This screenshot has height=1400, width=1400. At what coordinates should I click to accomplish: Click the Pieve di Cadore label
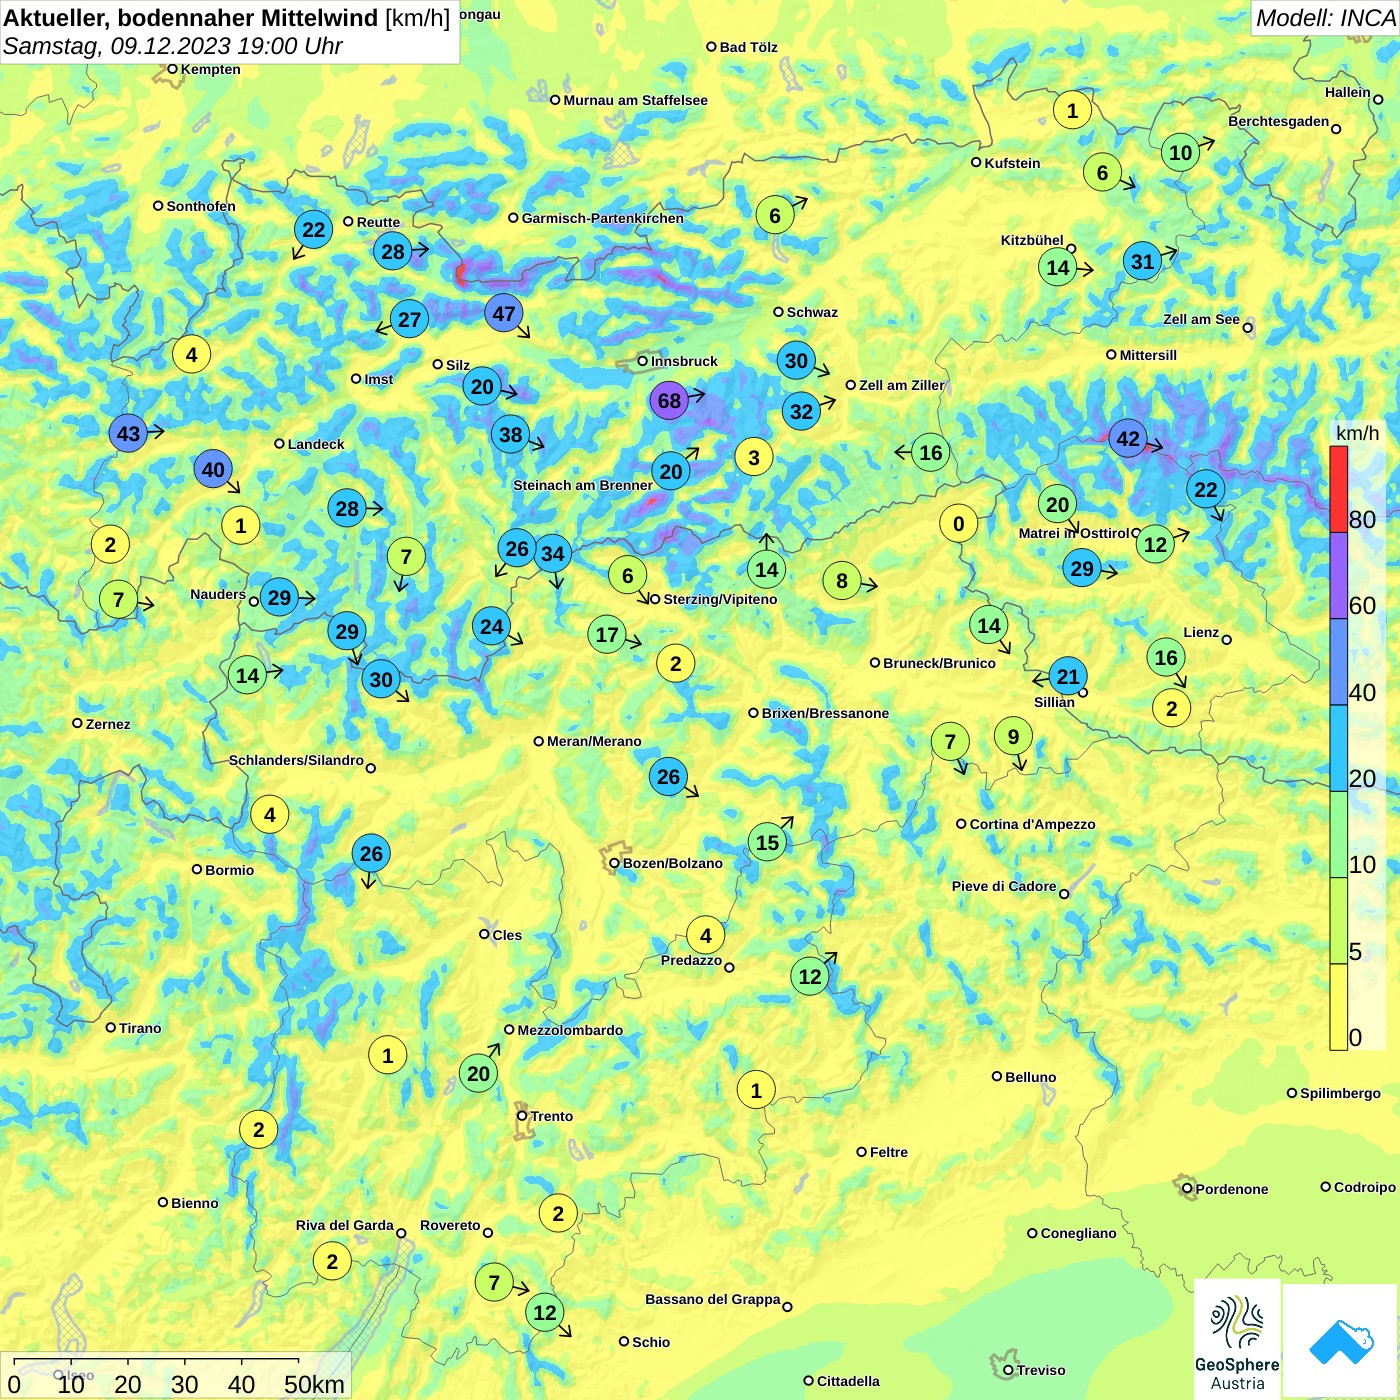click(1004, 886)
